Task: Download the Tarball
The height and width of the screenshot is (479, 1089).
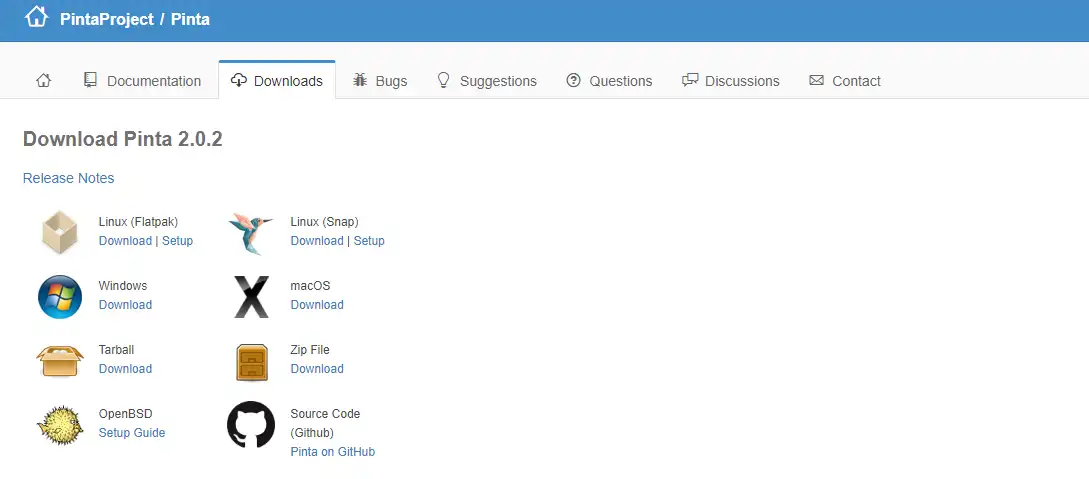Action: pyautogui.click(x=125, y=369)
